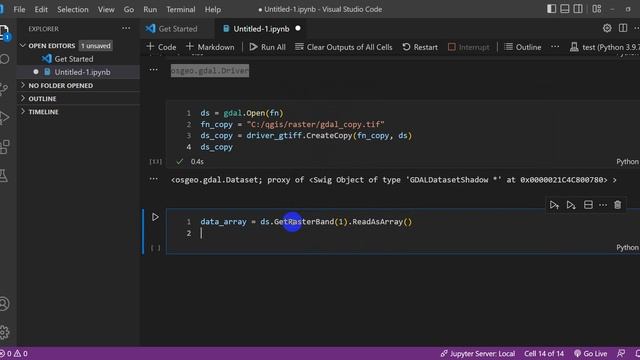Open Manage gear at bottom of activity bar
640x360 pixels.
pos(4,332)
